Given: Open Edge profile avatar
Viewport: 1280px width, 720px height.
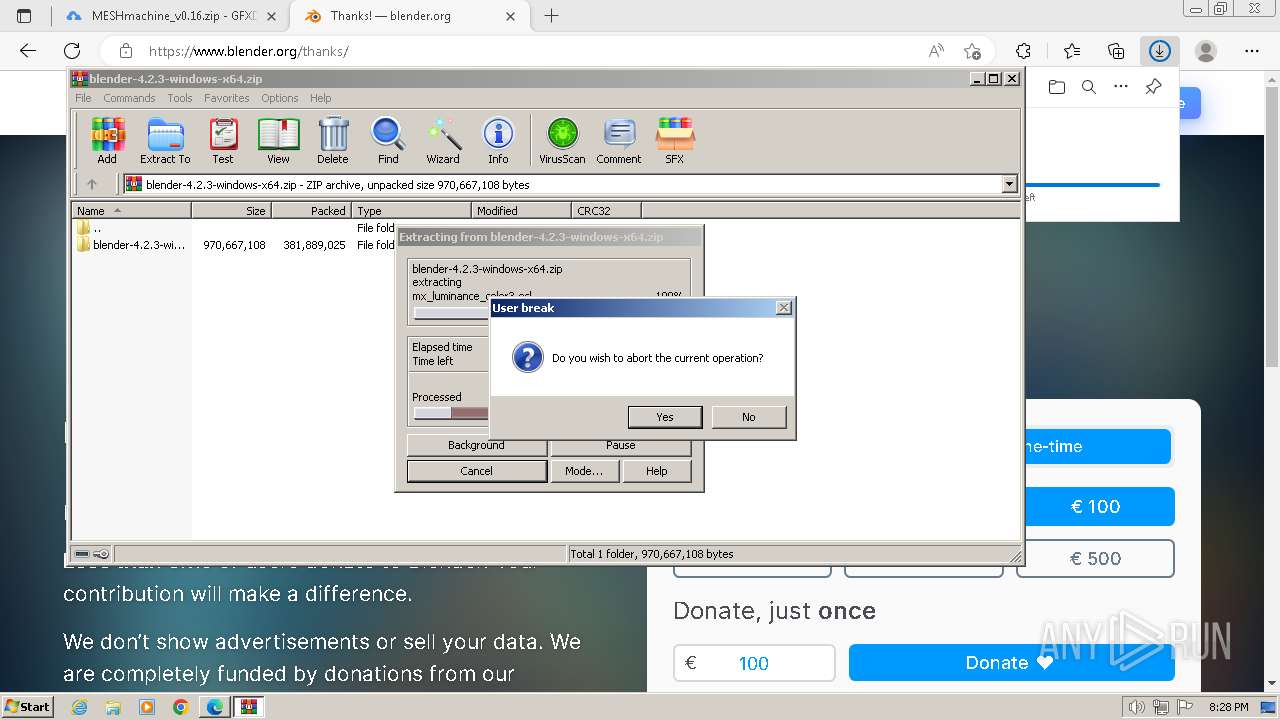Looking at the screenshot, I should [1206, 51].
